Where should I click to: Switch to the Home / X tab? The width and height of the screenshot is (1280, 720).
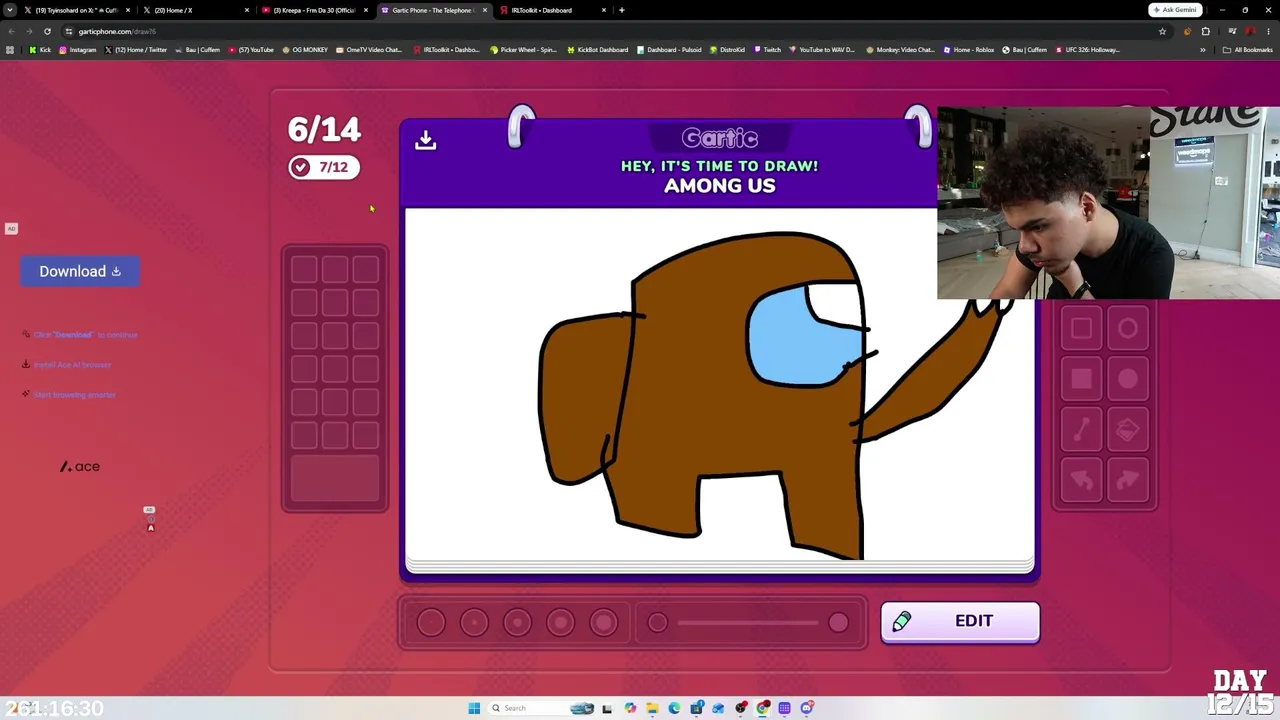point(195,10)
